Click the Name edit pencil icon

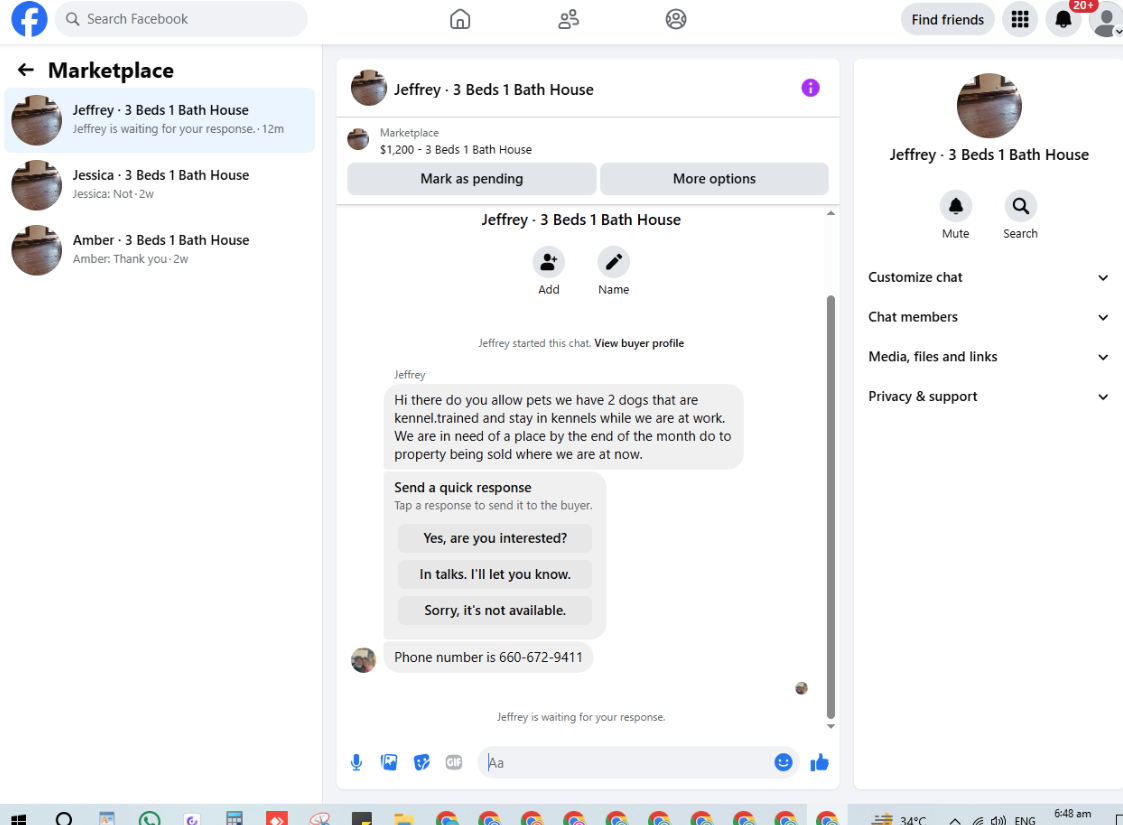point(614,262)
